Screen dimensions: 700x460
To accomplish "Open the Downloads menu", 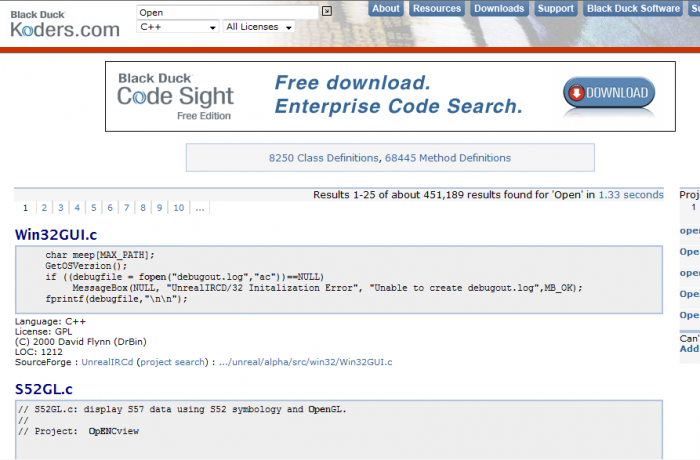I will point(499,8).
